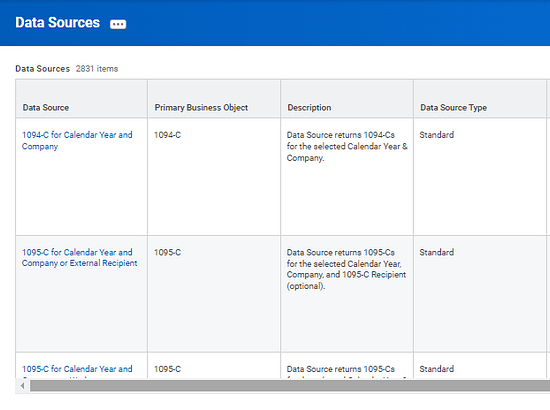Open related actions ellipsis beside Data Sources title
The height and width of the screenshot is (410, 550).
[x=118, y=24]
